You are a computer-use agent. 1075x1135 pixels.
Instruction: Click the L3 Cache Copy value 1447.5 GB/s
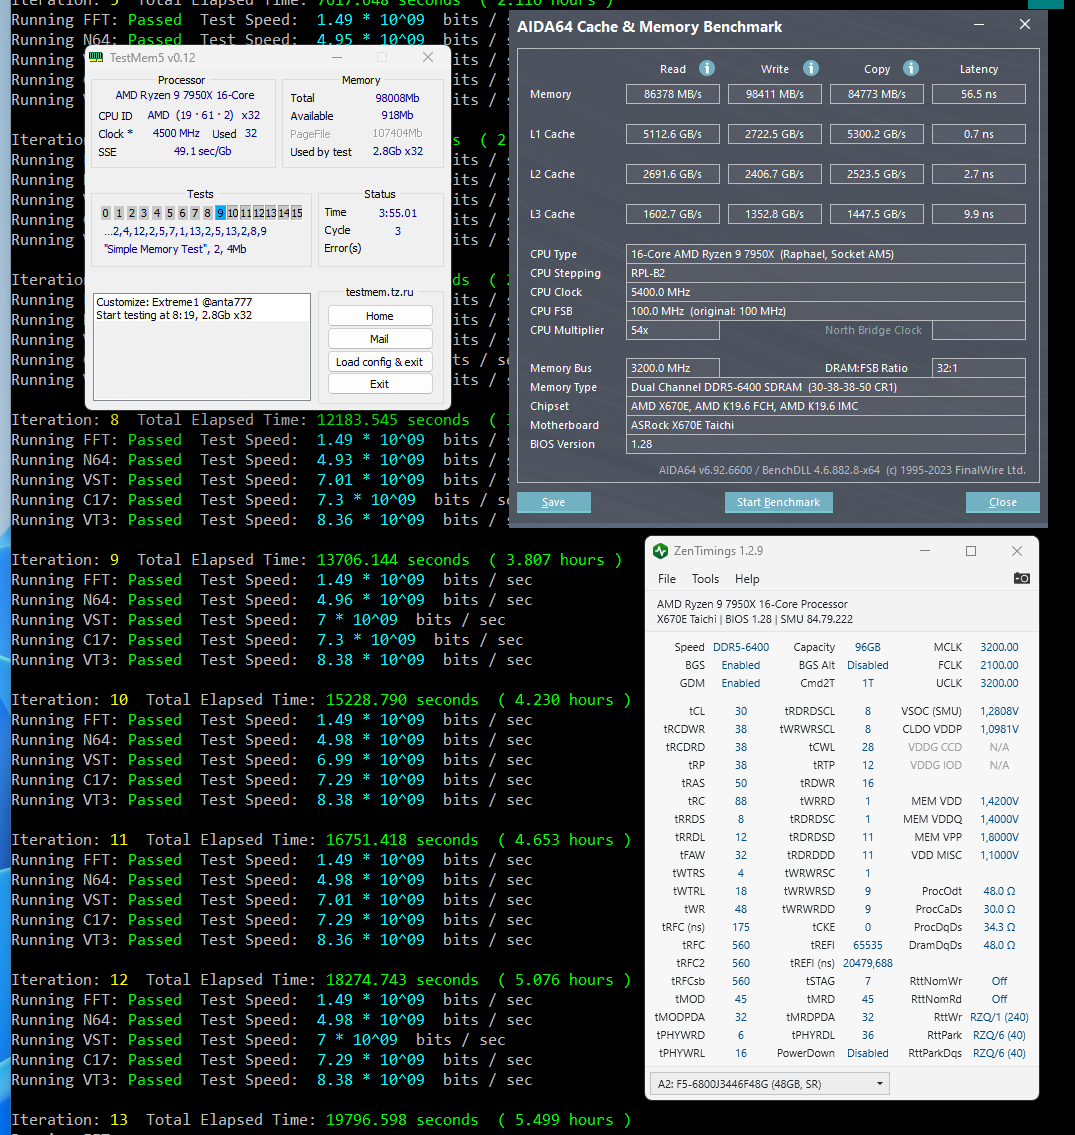877,214
